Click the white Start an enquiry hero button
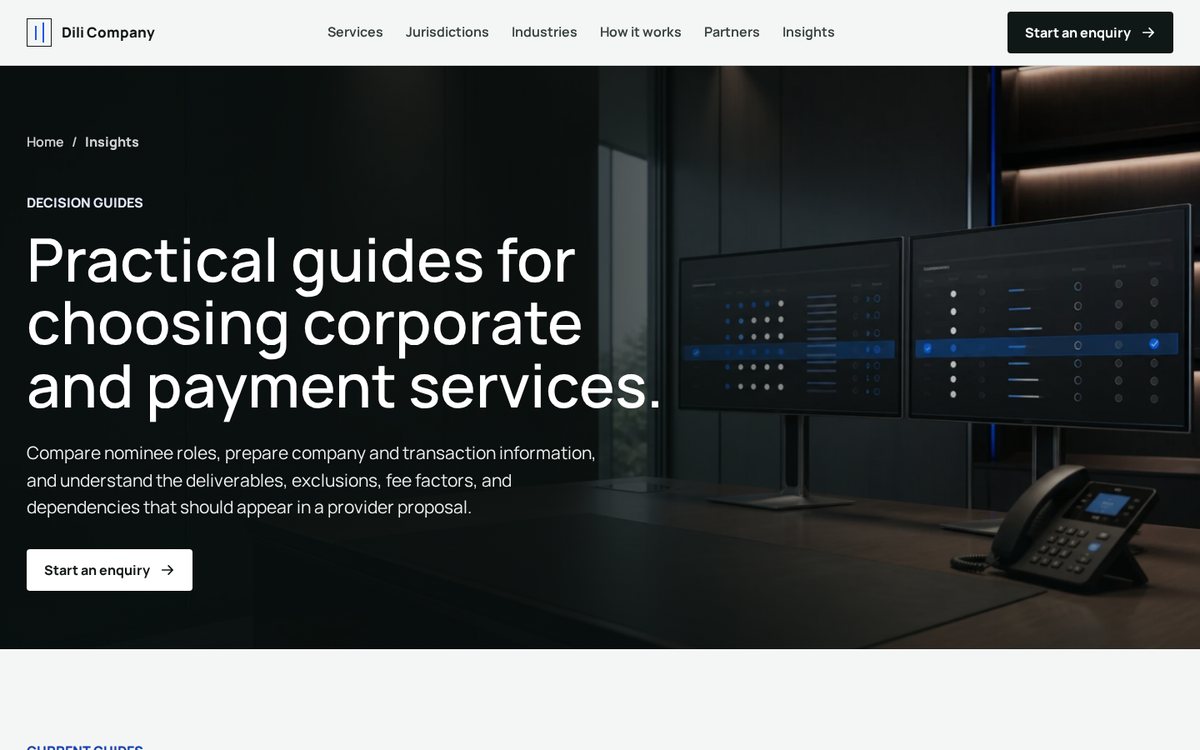Screen dimensions: 1200x750 110,570
